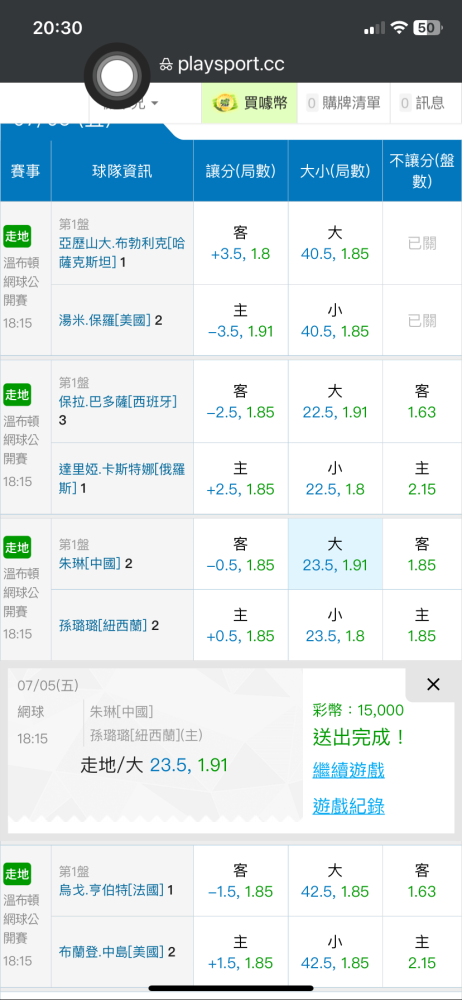Close the bet confirmation slip
Screen dimensions: 462x1000
(433, 685)
